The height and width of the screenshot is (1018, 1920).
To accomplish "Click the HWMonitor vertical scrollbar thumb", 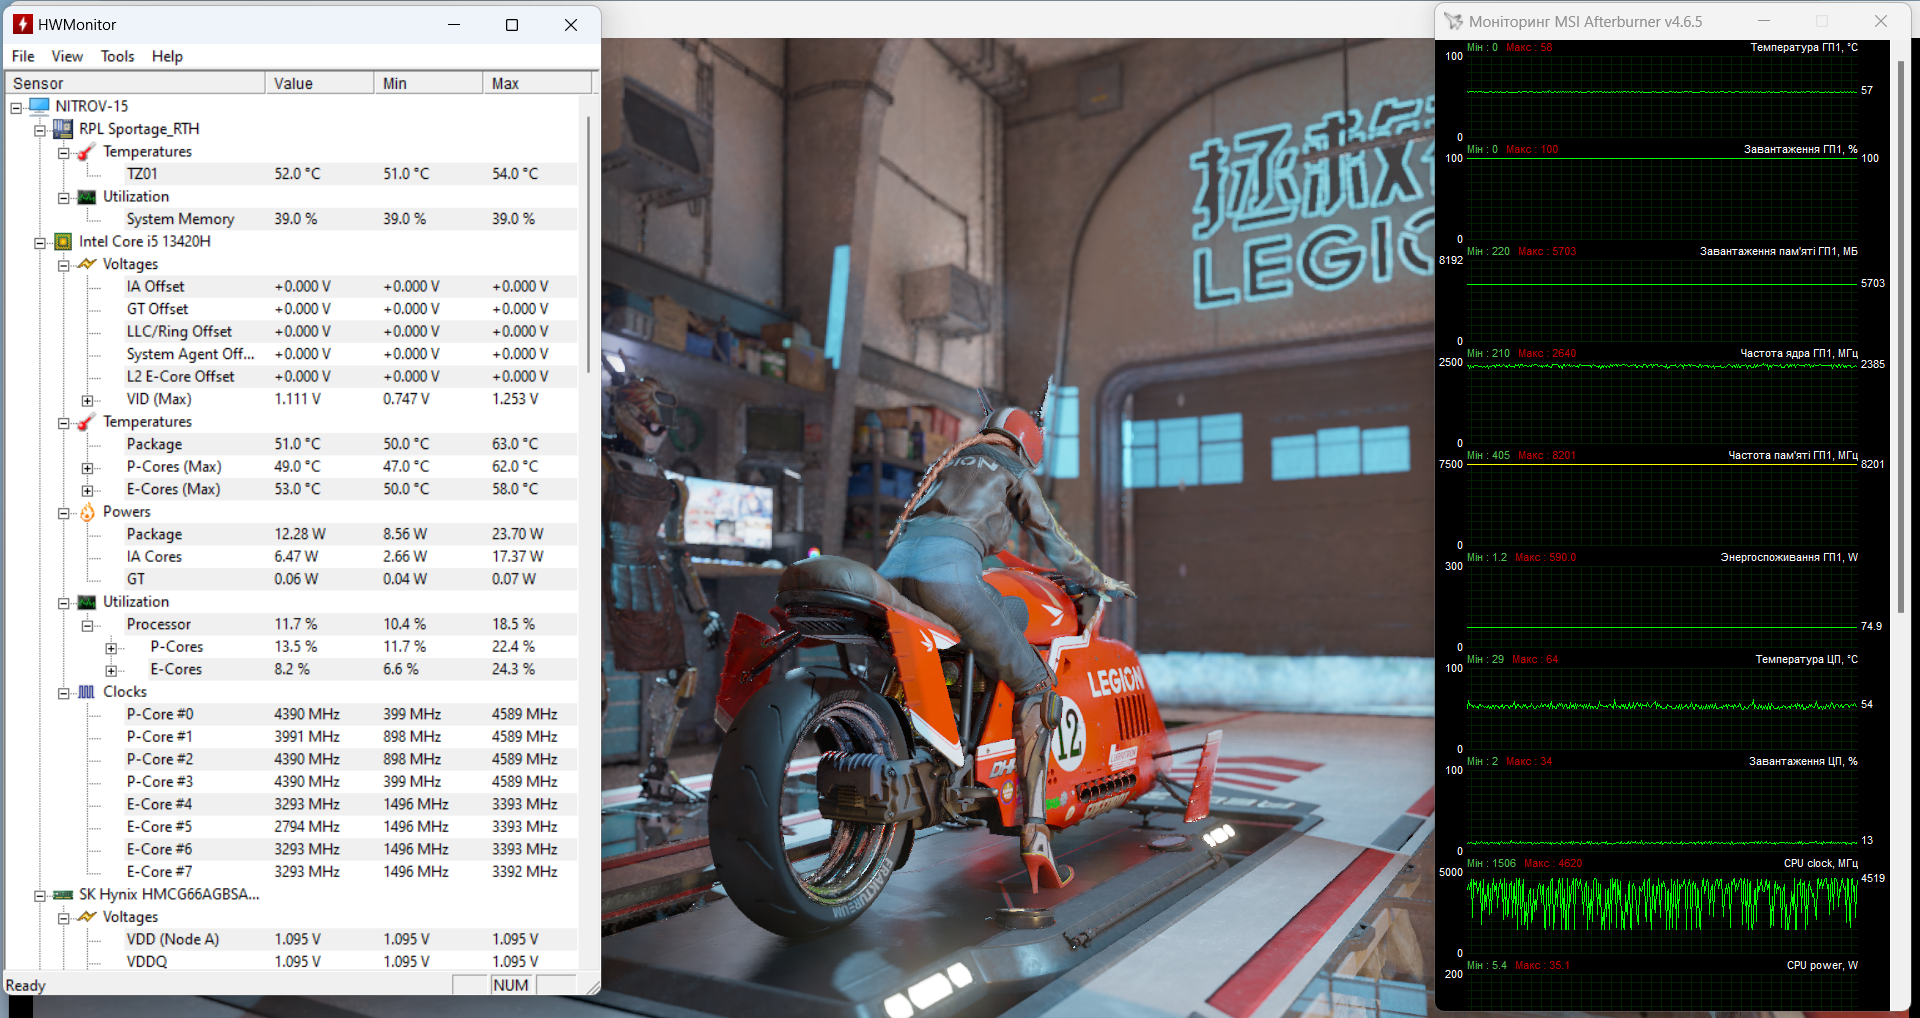I will tap(589, 244).
